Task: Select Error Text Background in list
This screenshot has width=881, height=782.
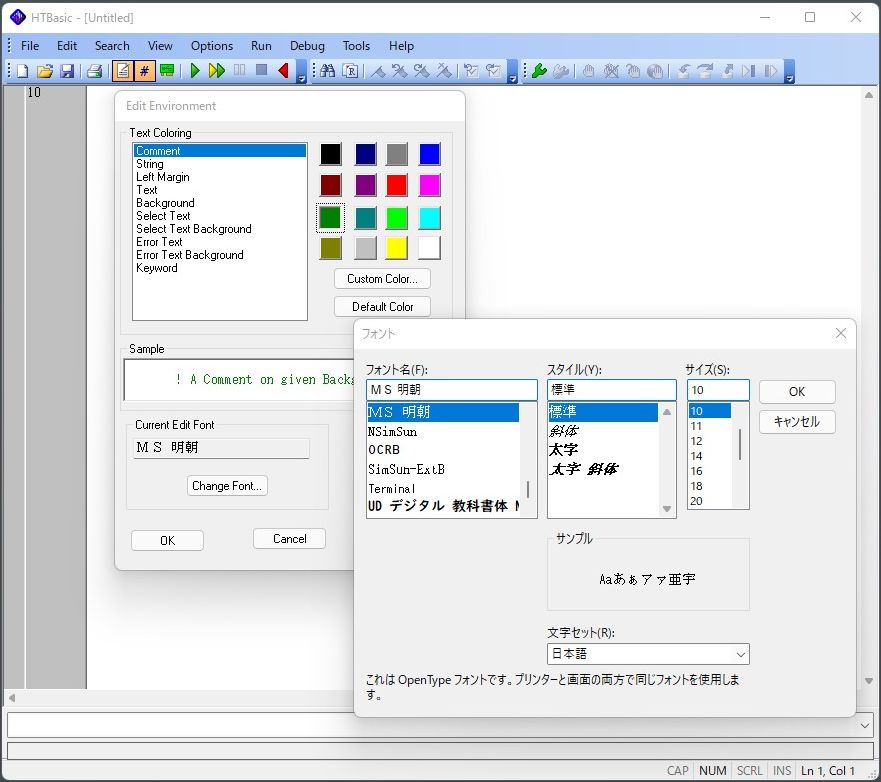Action: pyautogui.click(x=220, y=255)
